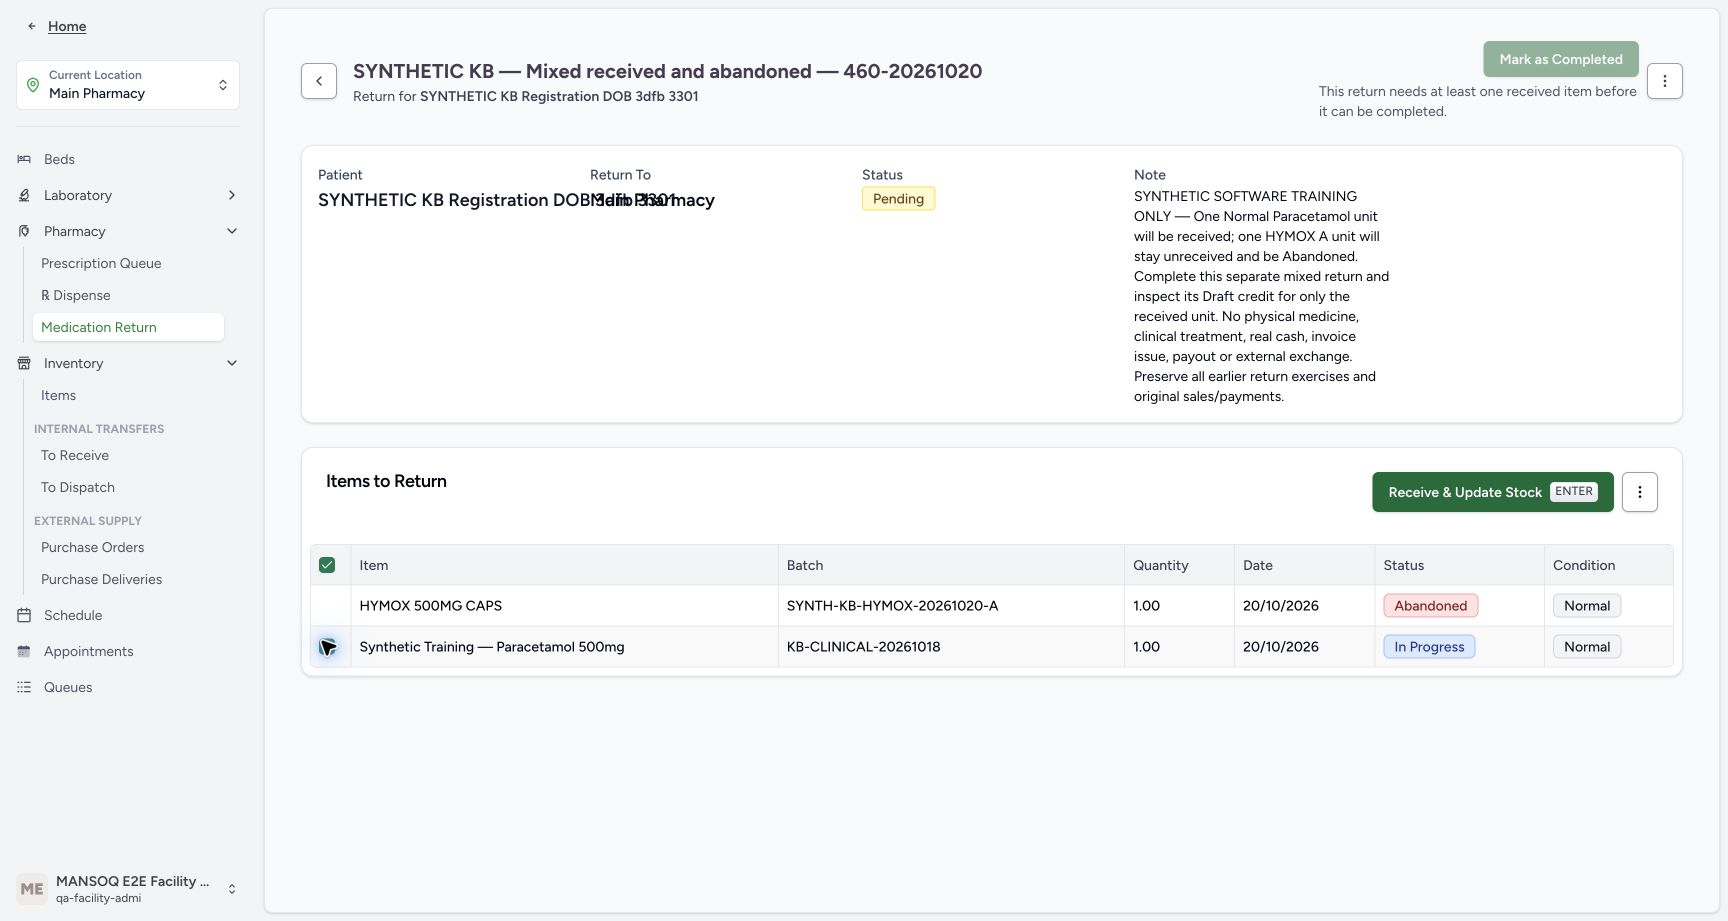Toggle the select-all checkbox in table header
Screen dimensions: 1728x921
coord(327,565)
